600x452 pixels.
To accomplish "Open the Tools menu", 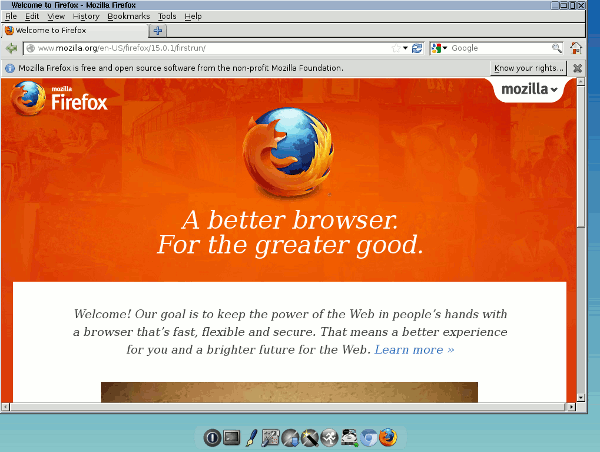I will point(167,16).
